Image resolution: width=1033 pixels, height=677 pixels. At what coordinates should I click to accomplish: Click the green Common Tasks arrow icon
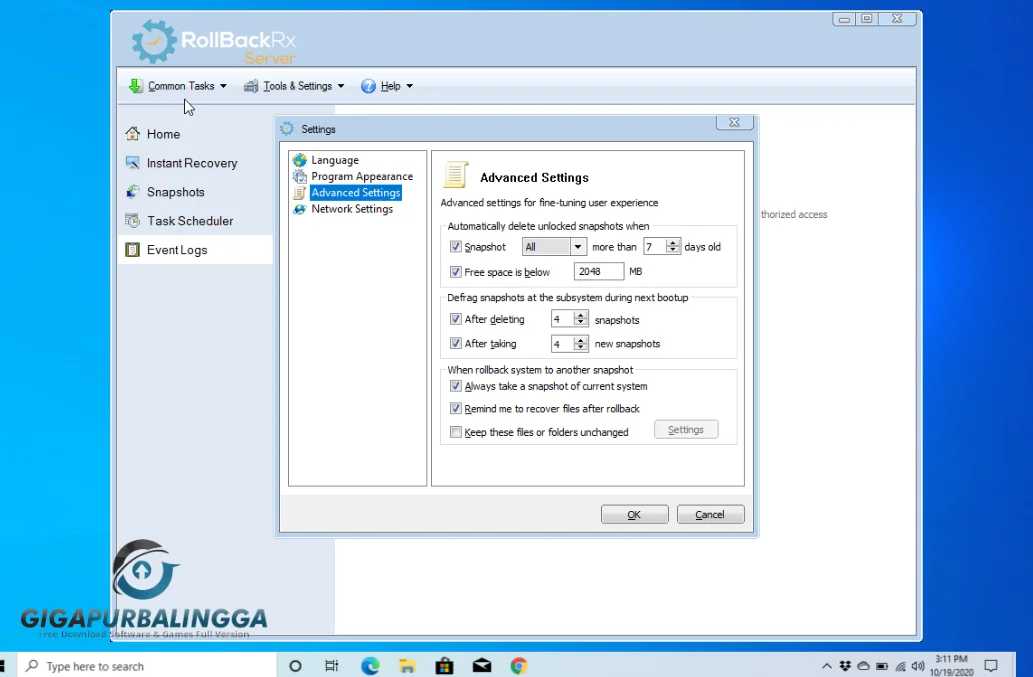[135, 86]
